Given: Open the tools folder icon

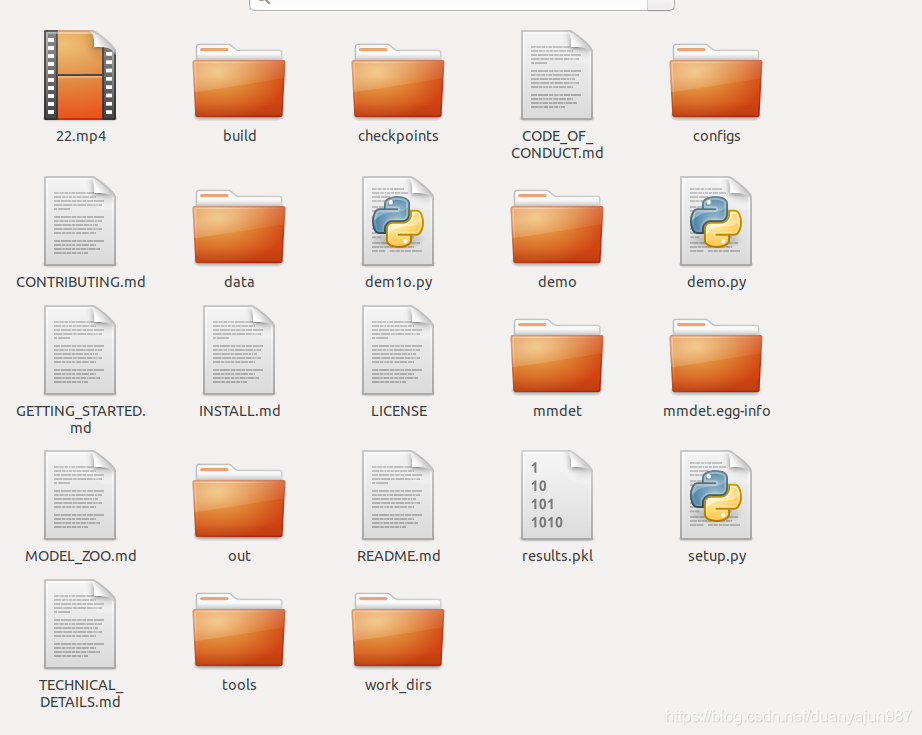Looking at the screenshot, I should pos(239,630).
